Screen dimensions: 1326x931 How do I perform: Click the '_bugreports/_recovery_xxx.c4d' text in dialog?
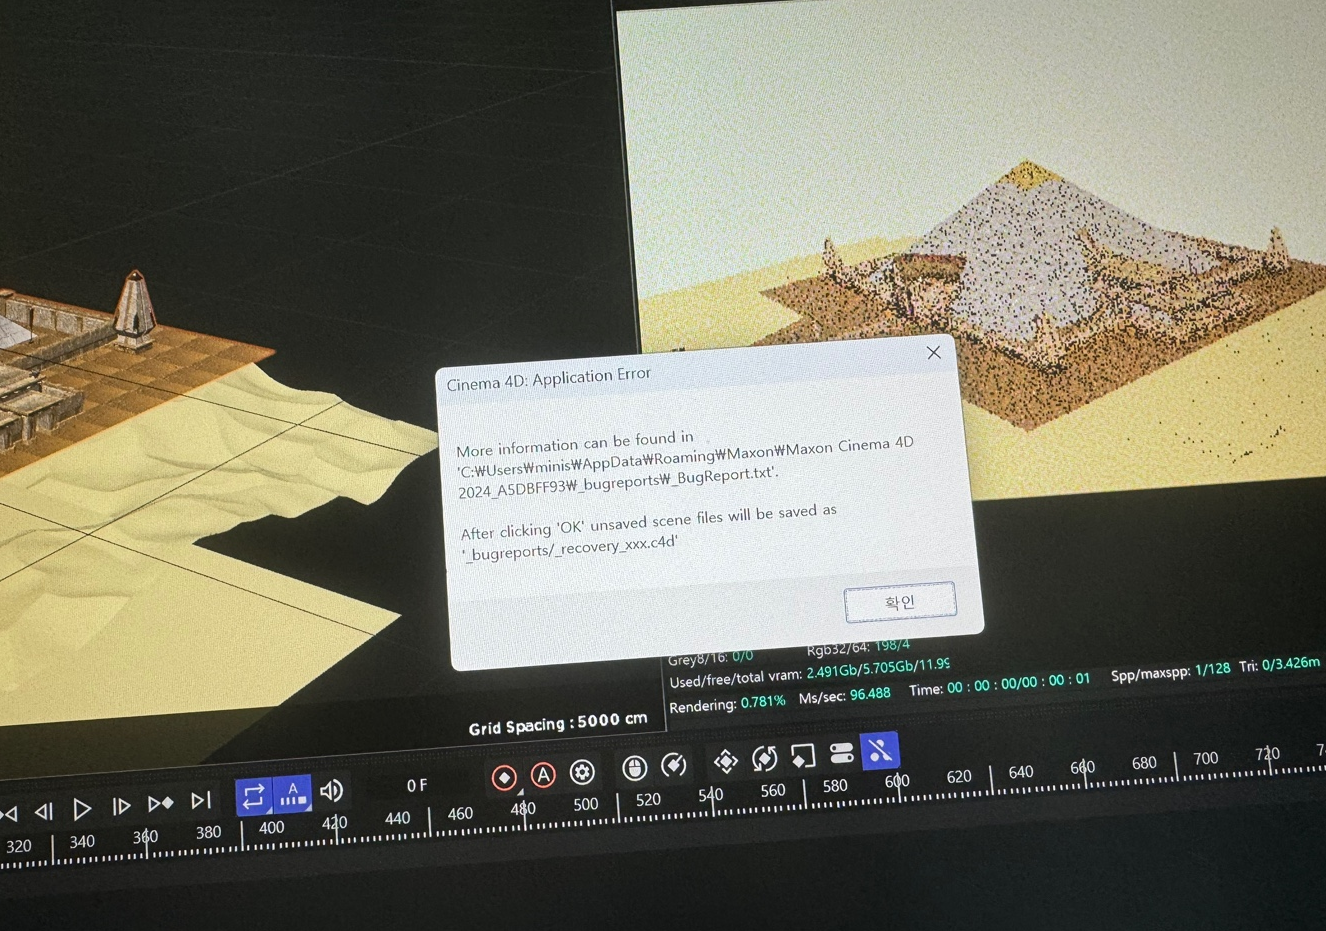[x=570, y=547]
